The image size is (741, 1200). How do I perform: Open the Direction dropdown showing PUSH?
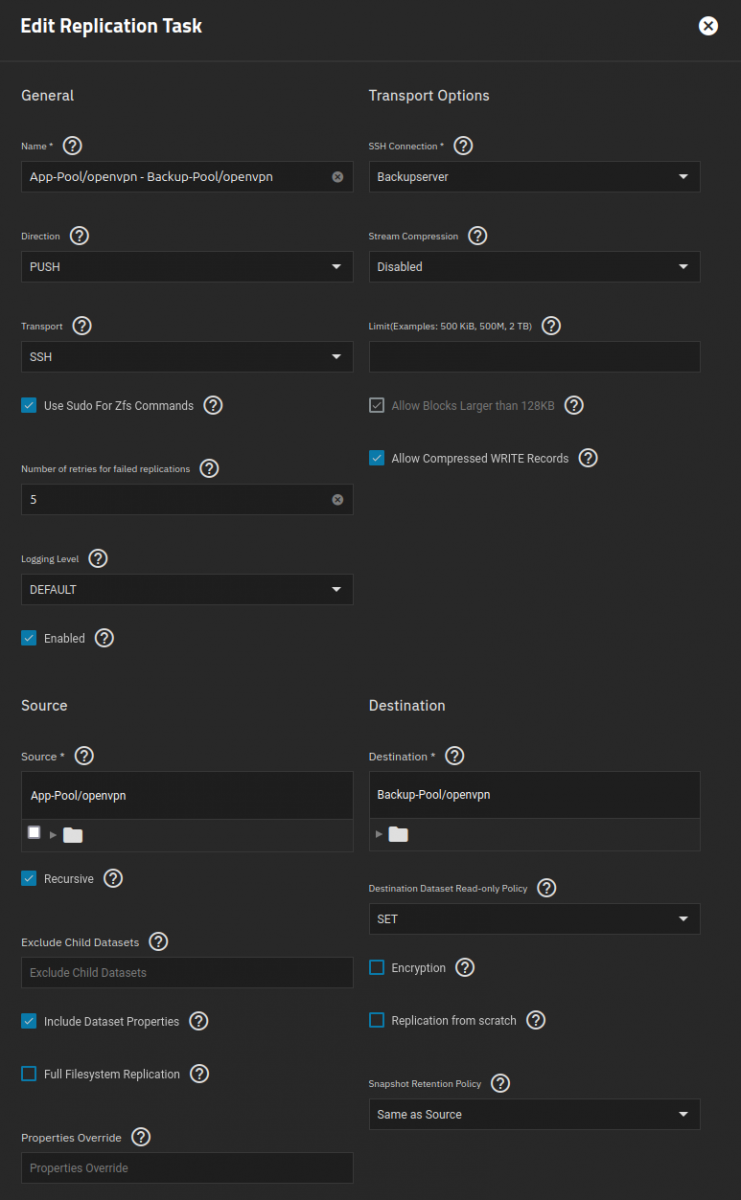click(x=187, y=267)
